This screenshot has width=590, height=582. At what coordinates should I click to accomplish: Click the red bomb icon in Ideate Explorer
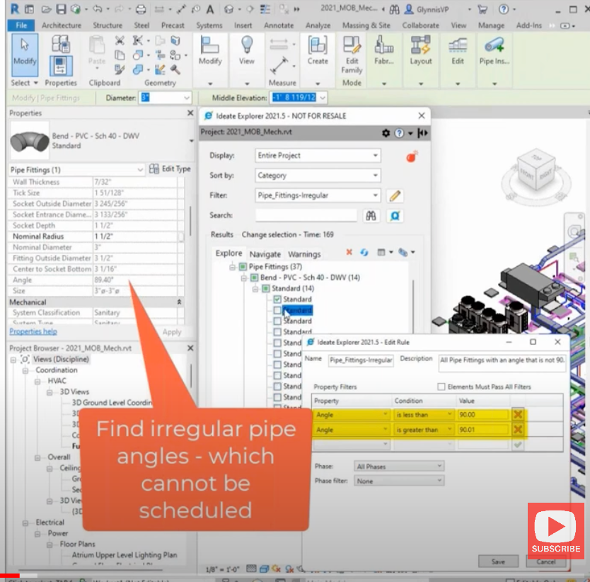(x=412, y=157)
